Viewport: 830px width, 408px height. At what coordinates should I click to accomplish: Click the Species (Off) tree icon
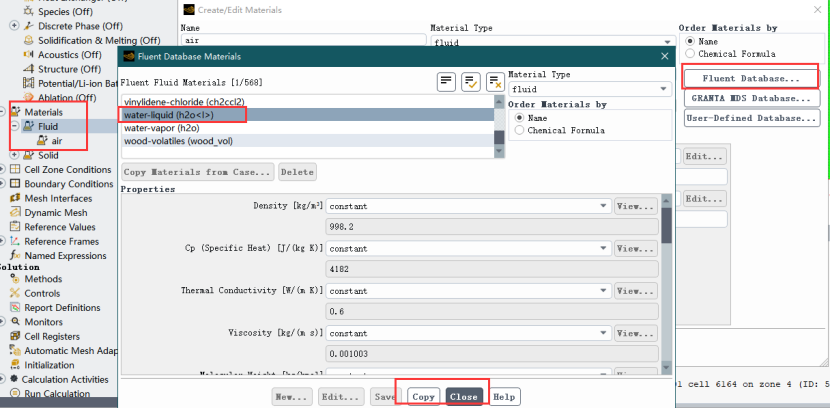pyautogui.click(x=29, y=11)
